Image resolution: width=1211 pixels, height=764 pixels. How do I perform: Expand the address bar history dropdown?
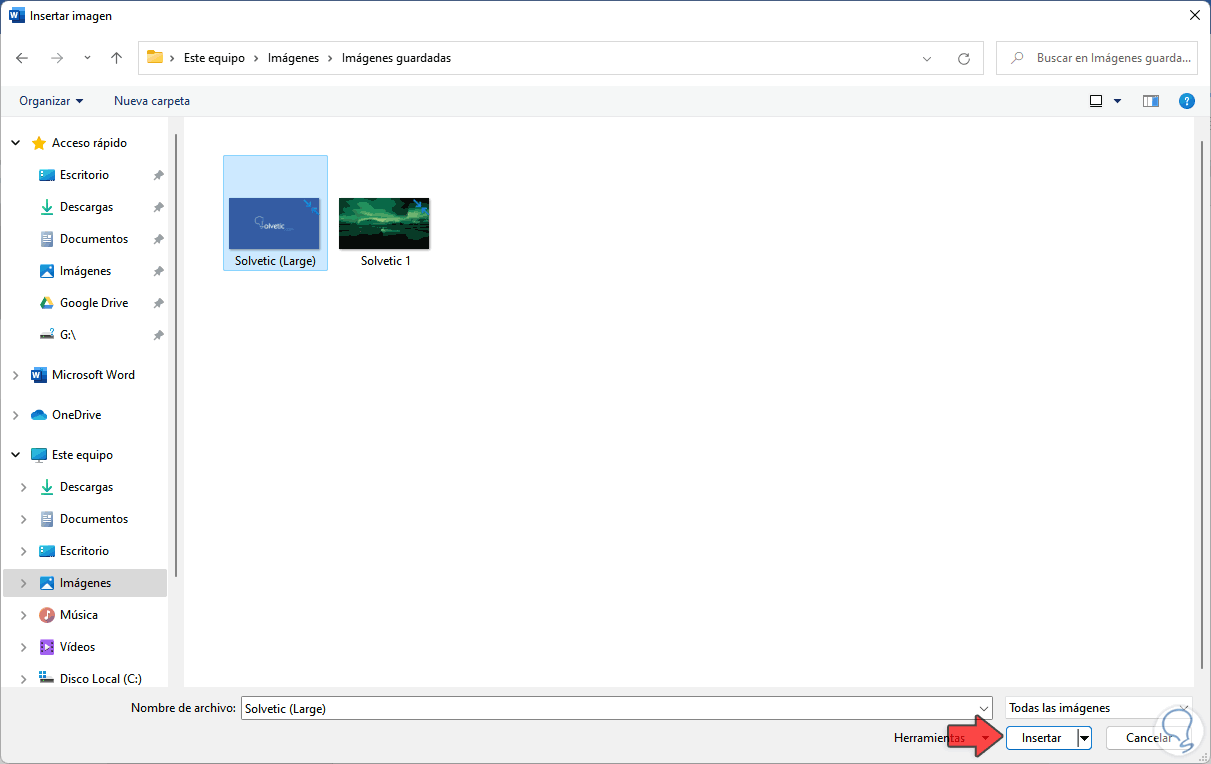pyautogui.click(x=927, y=58)
